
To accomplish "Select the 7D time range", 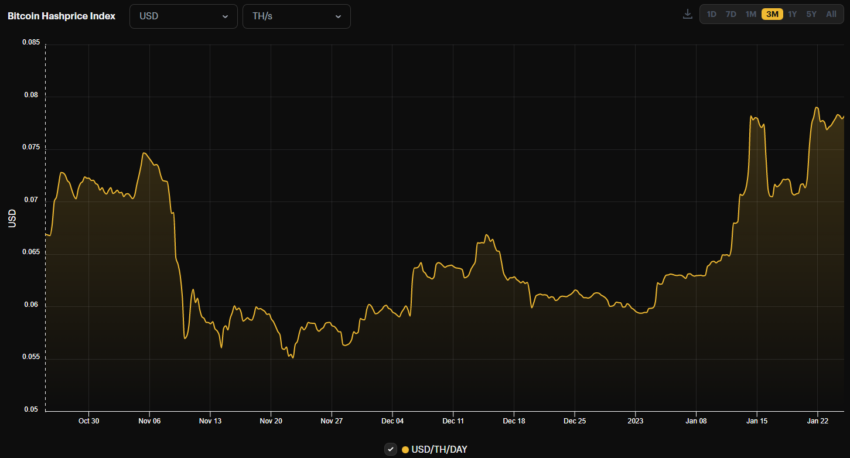I will [x=731, y=14].
